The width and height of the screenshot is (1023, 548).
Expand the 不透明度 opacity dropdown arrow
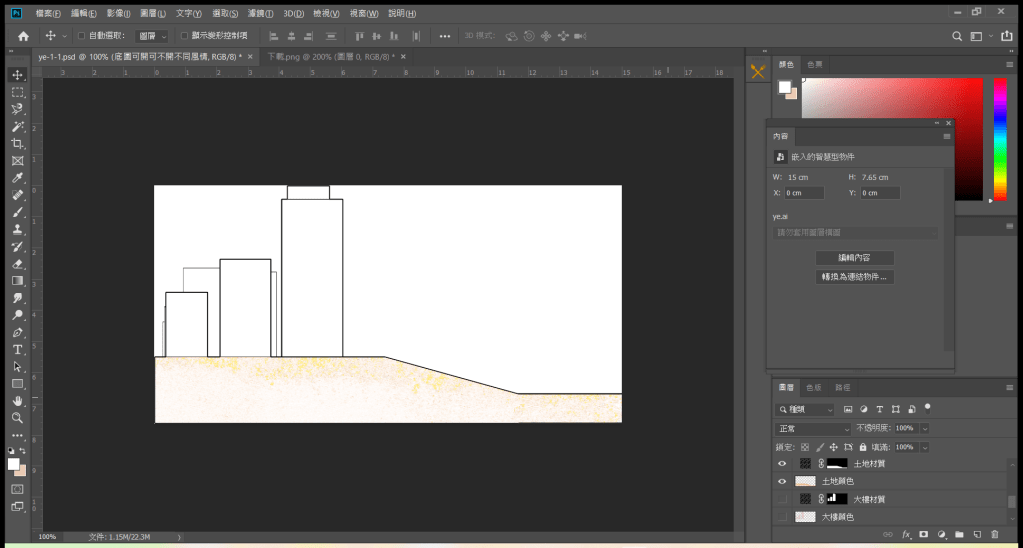click(x=924, y=428)
